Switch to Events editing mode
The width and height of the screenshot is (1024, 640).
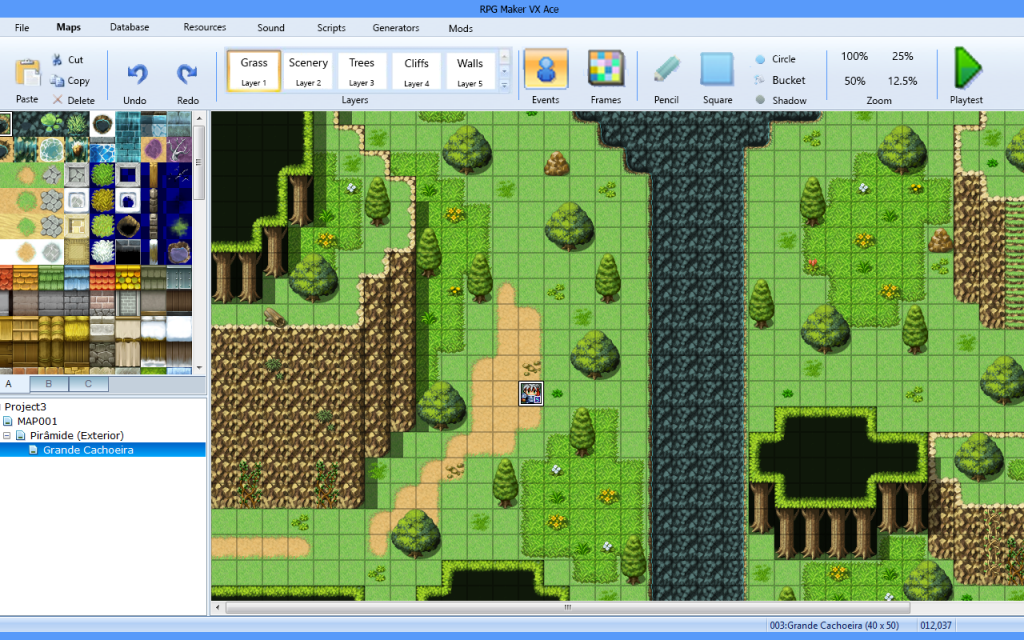[546, 70]
